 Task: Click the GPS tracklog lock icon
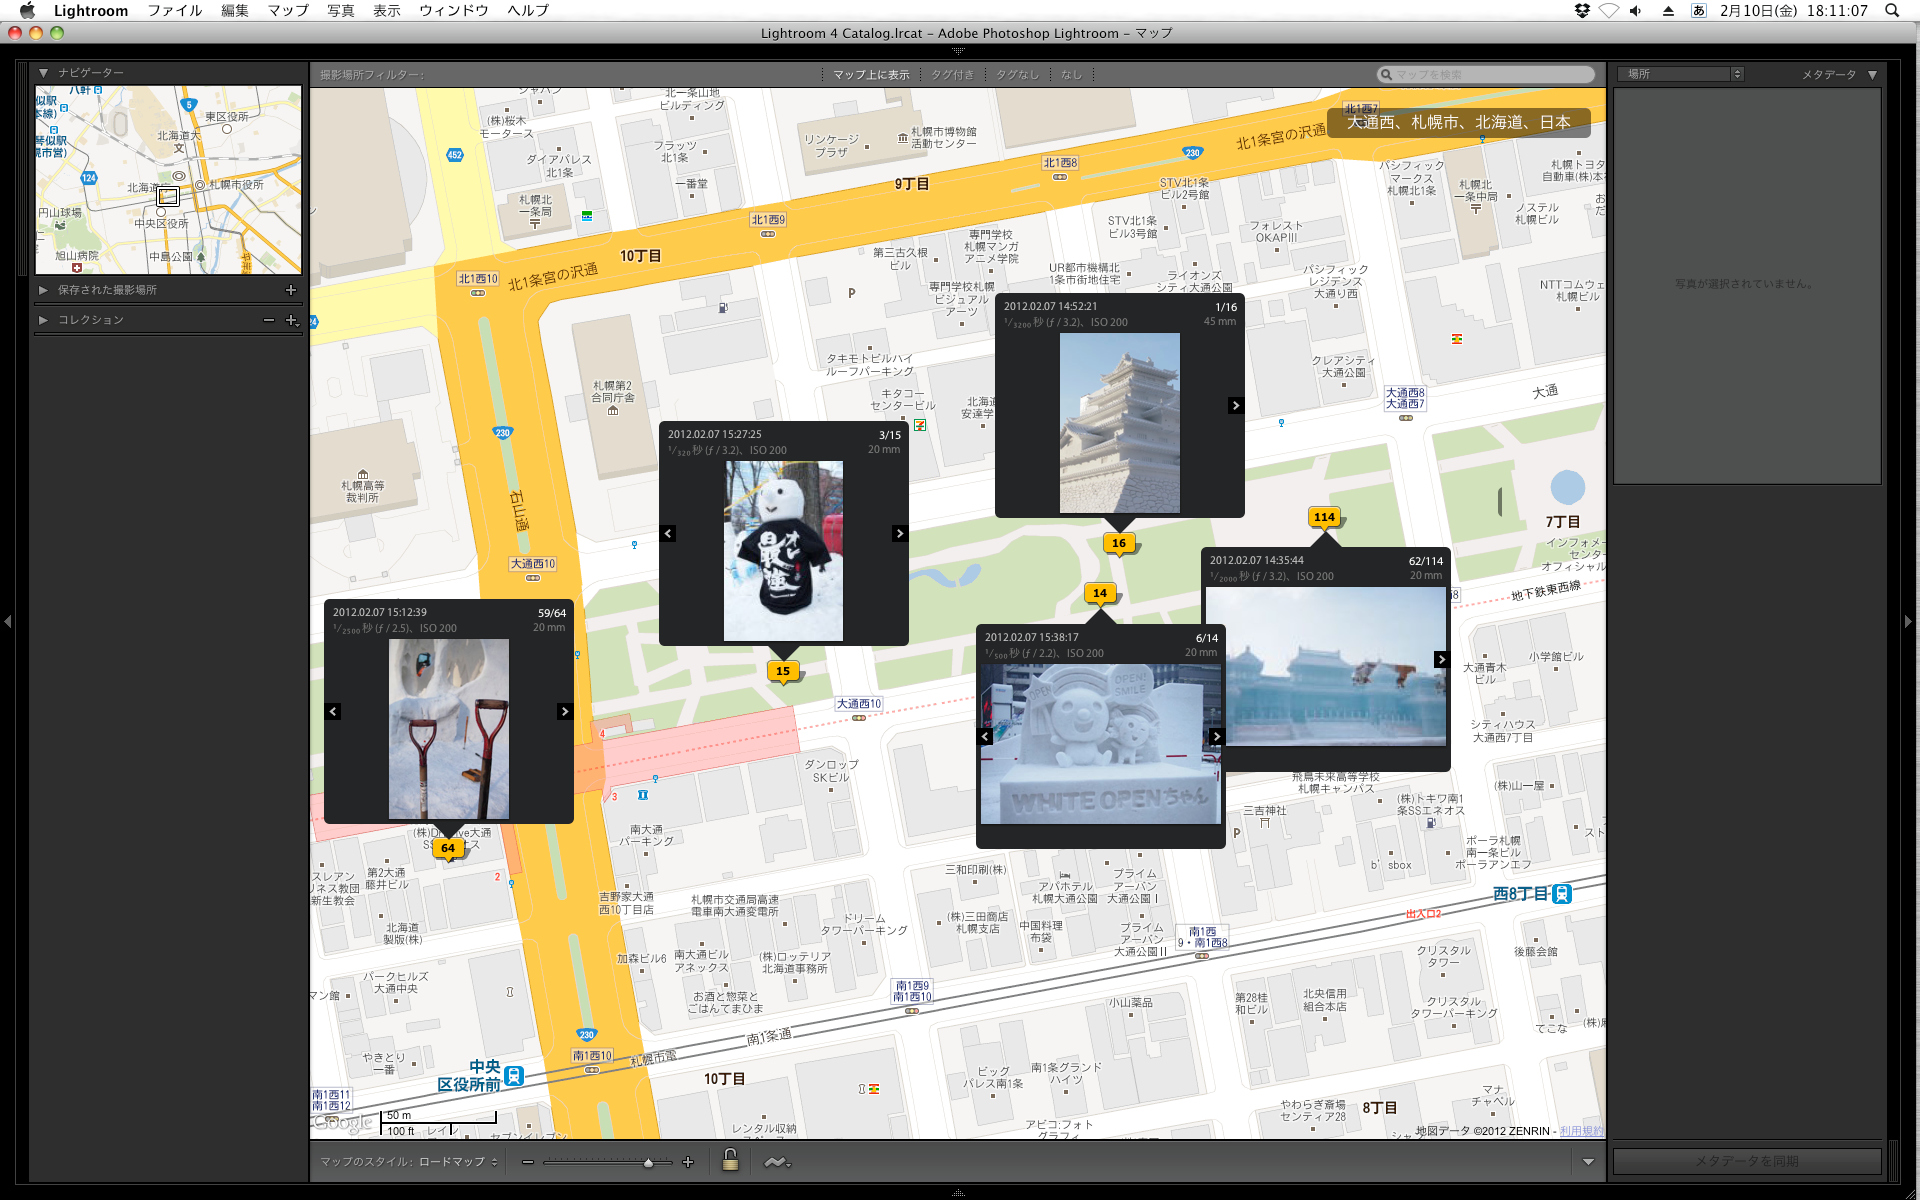coord(731,1160)
